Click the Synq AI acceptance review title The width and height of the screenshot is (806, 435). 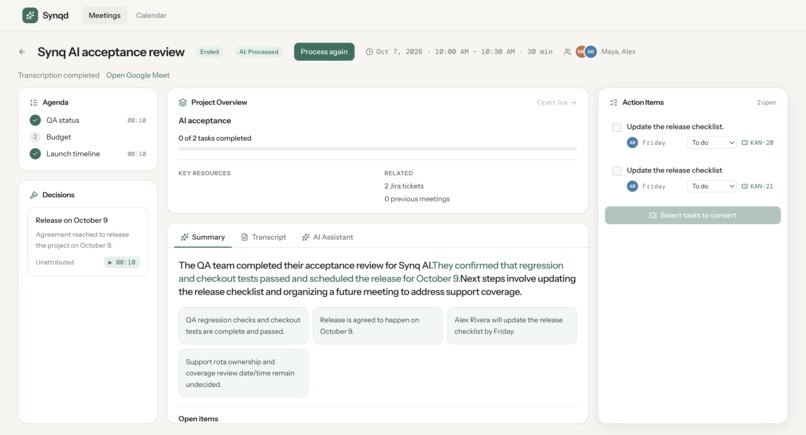[x=111, y=52]
